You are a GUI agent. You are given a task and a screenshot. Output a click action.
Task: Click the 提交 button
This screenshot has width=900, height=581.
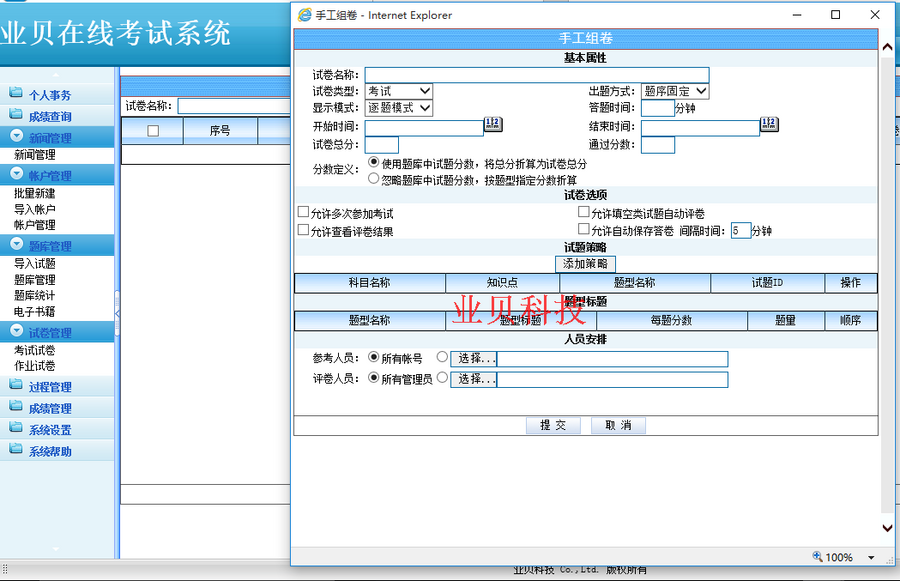click(x=553, y=425)
